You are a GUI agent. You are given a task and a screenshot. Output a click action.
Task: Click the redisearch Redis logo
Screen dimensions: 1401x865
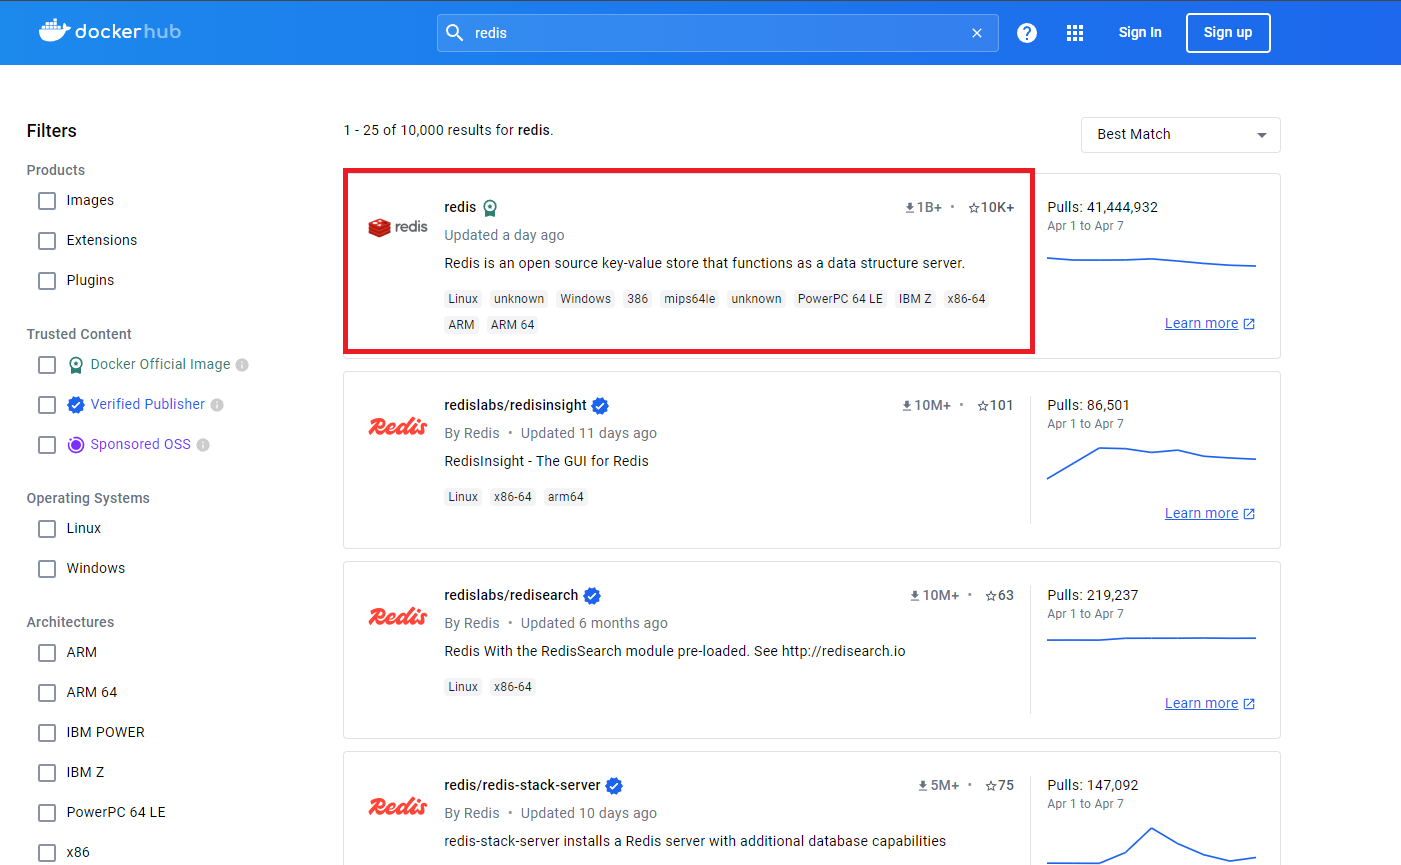398,616
